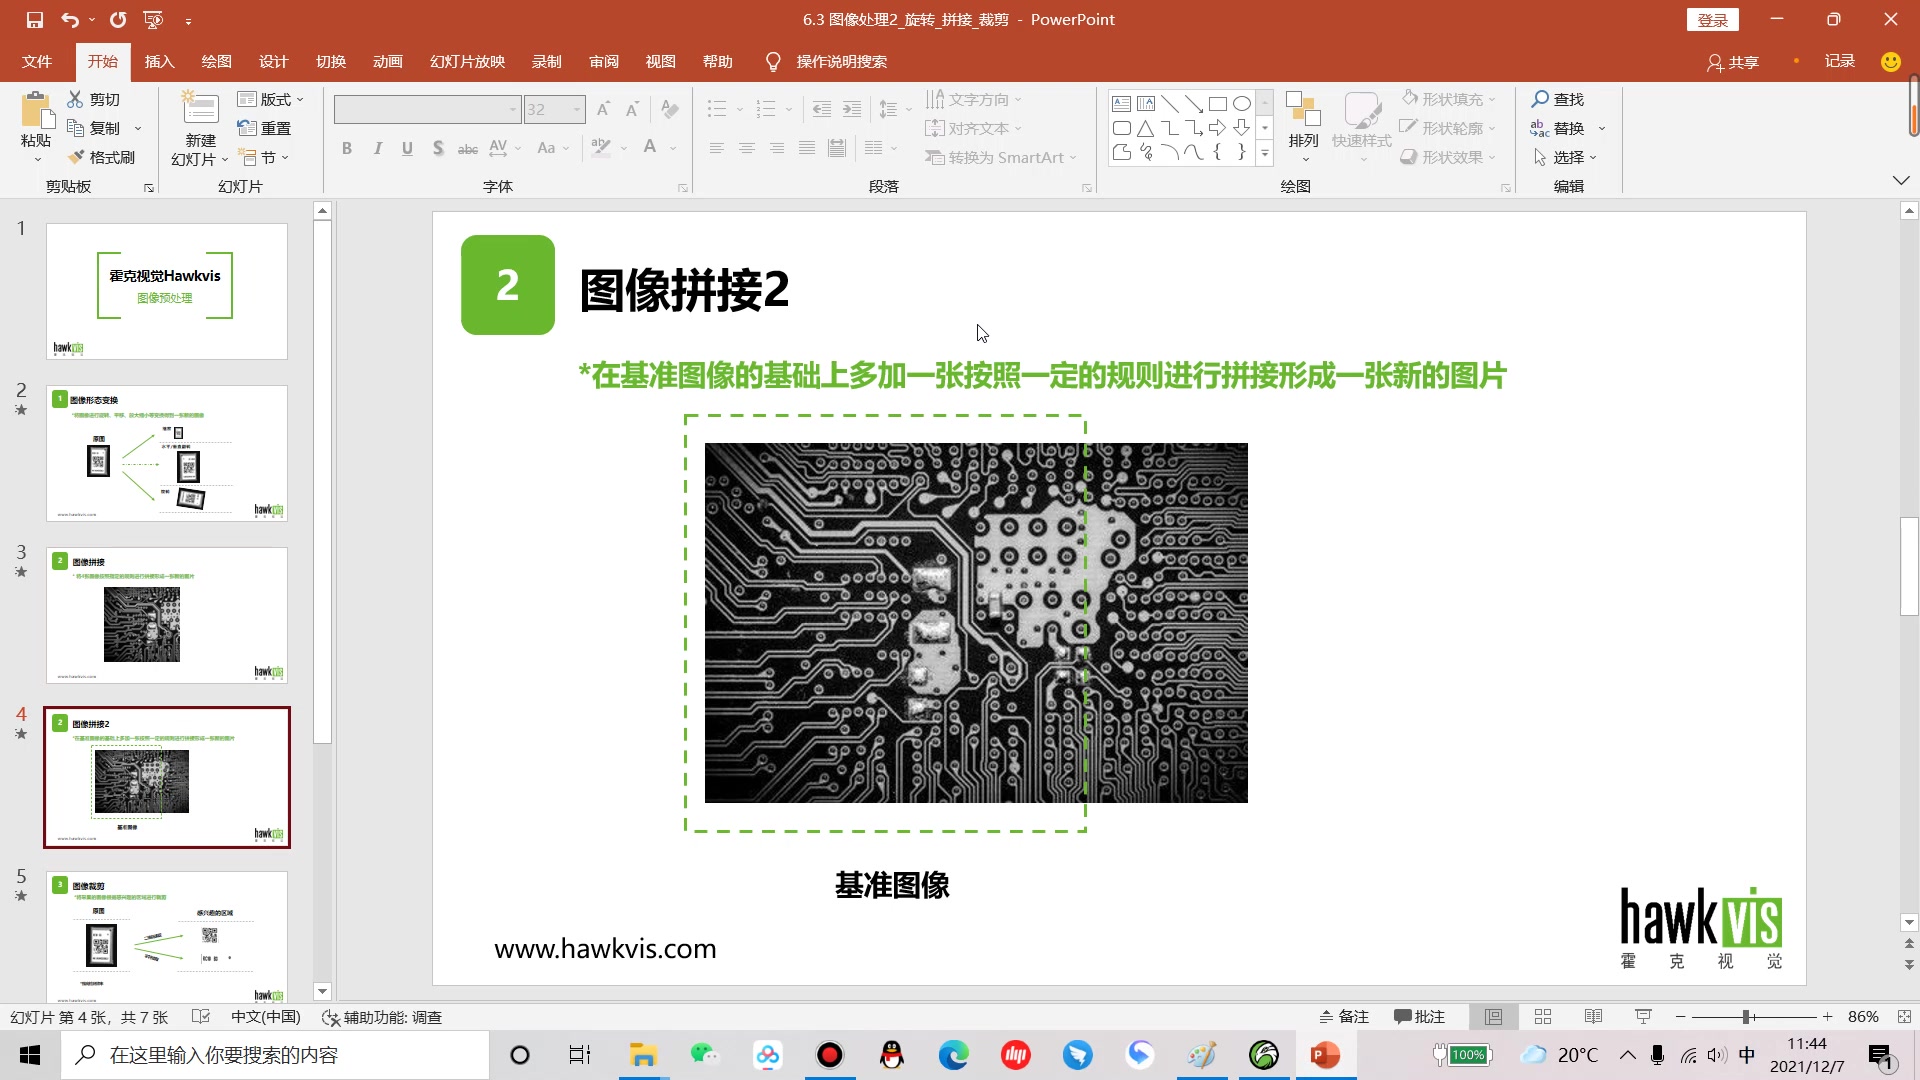Viewport: 1920px width, 1080px height.
Task: Toggle text shadow
Action: pyautogui.click(x=437, y=148)
